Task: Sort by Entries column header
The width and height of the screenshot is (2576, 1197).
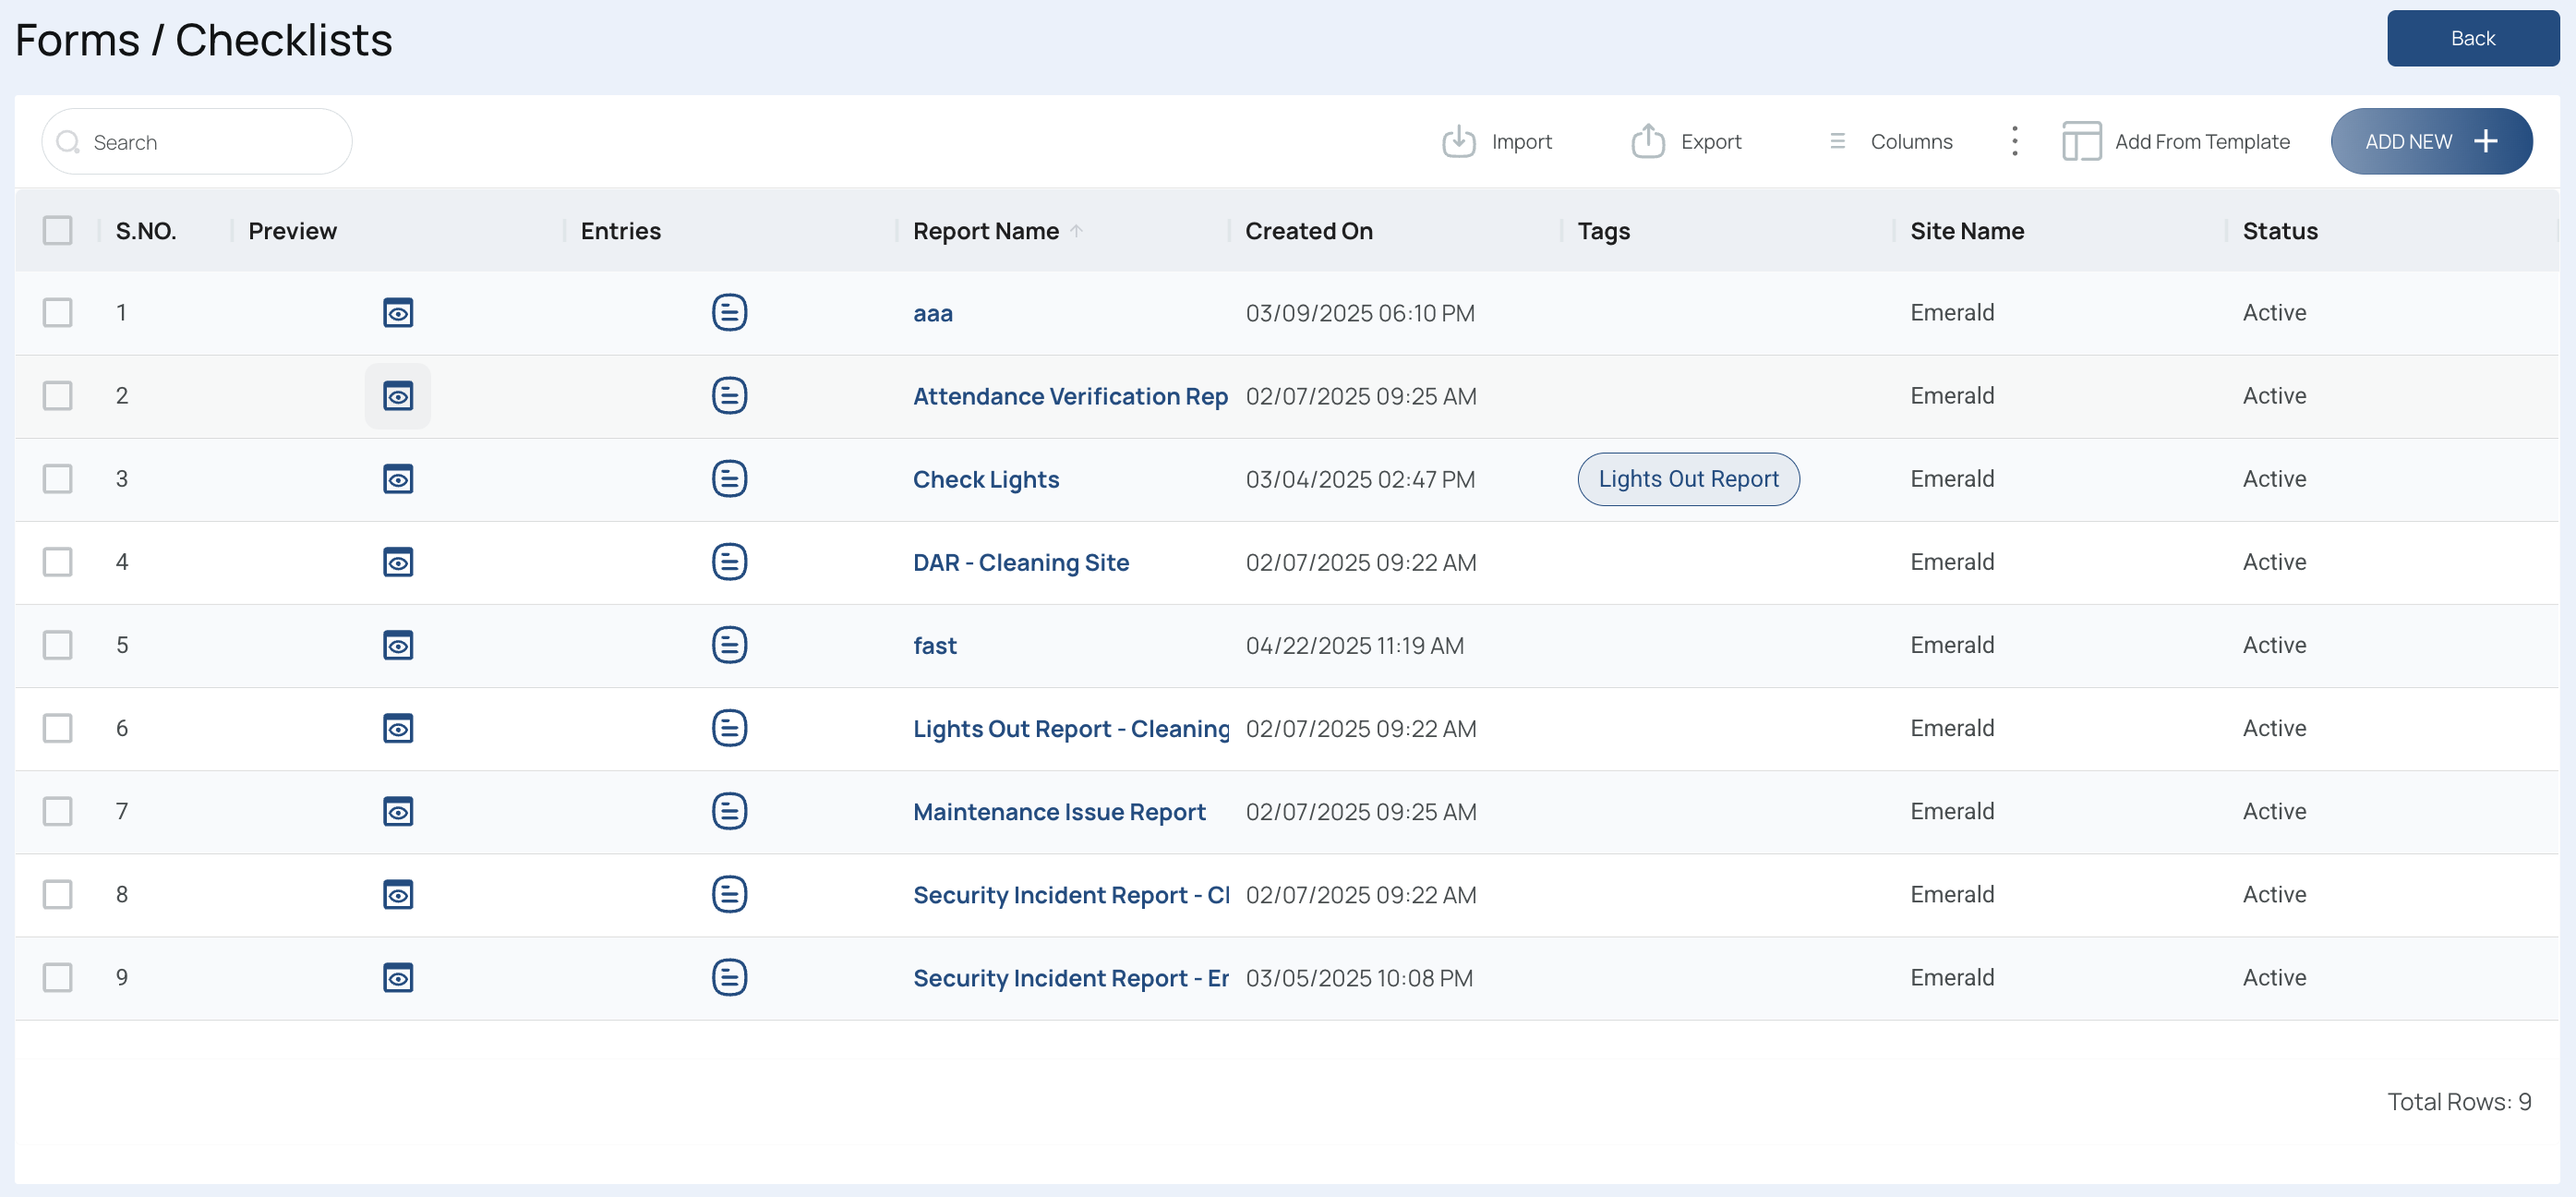Action: point(620,231)
